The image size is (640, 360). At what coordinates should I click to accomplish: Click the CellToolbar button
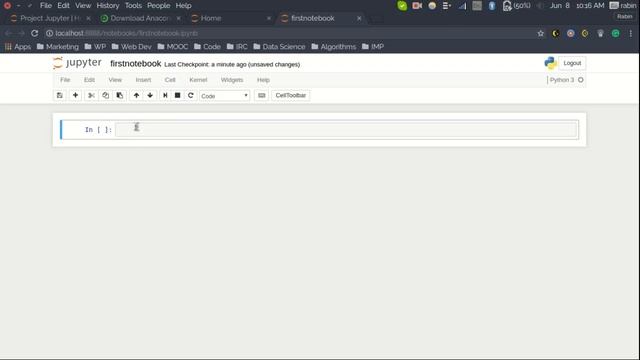coord(291,96)
